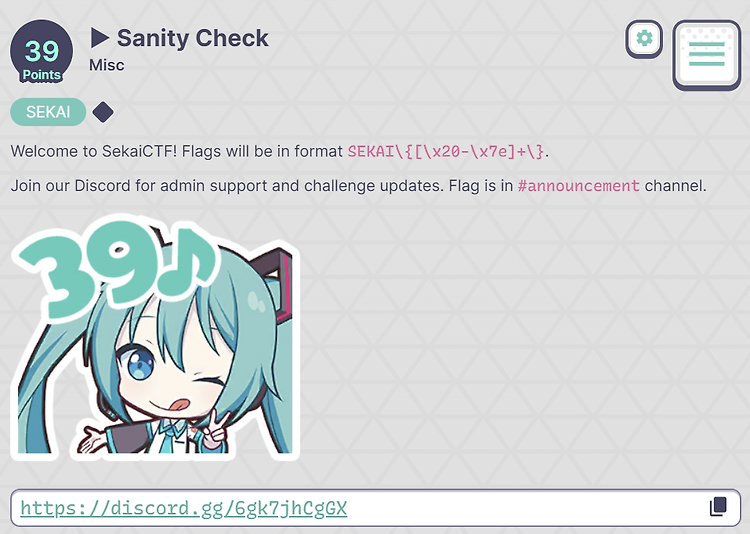Screen dimensions: 750x534
Task: Click the Sanity Check challenge title
Action: tap(192, 38)
